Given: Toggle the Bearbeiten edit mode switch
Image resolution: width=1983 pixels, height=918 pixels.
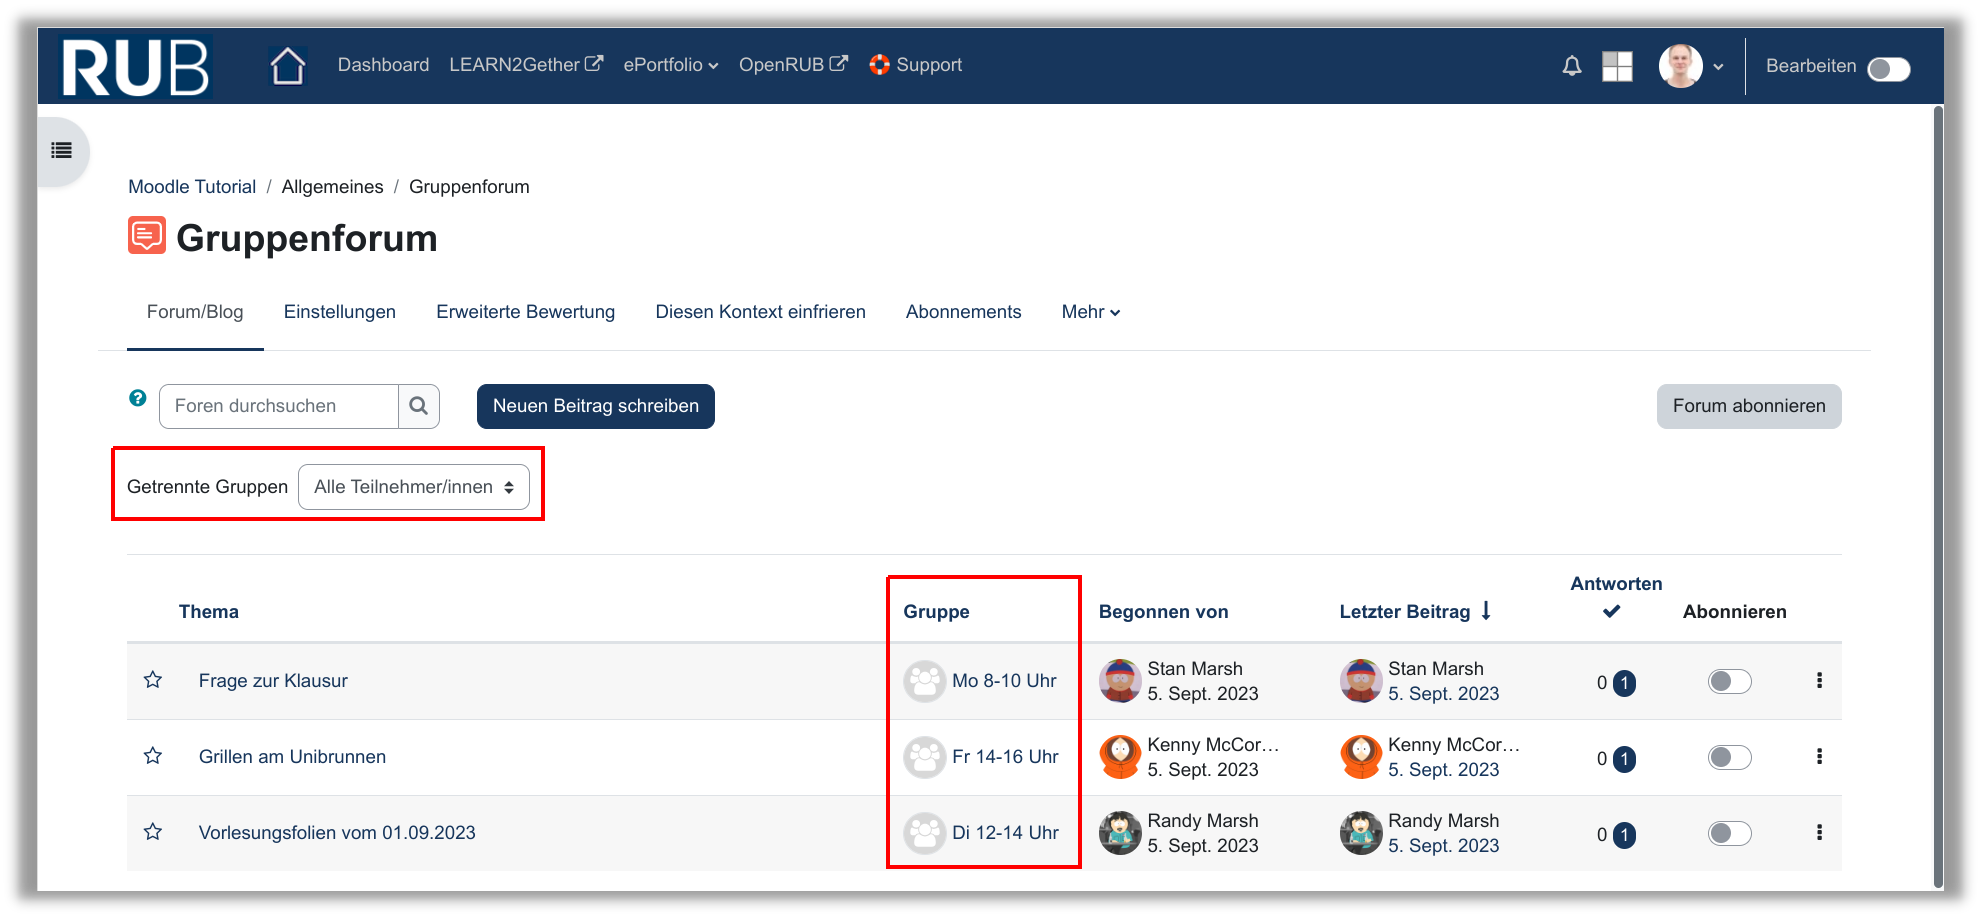Looking at the screenshot, I should coord(1888,68).
